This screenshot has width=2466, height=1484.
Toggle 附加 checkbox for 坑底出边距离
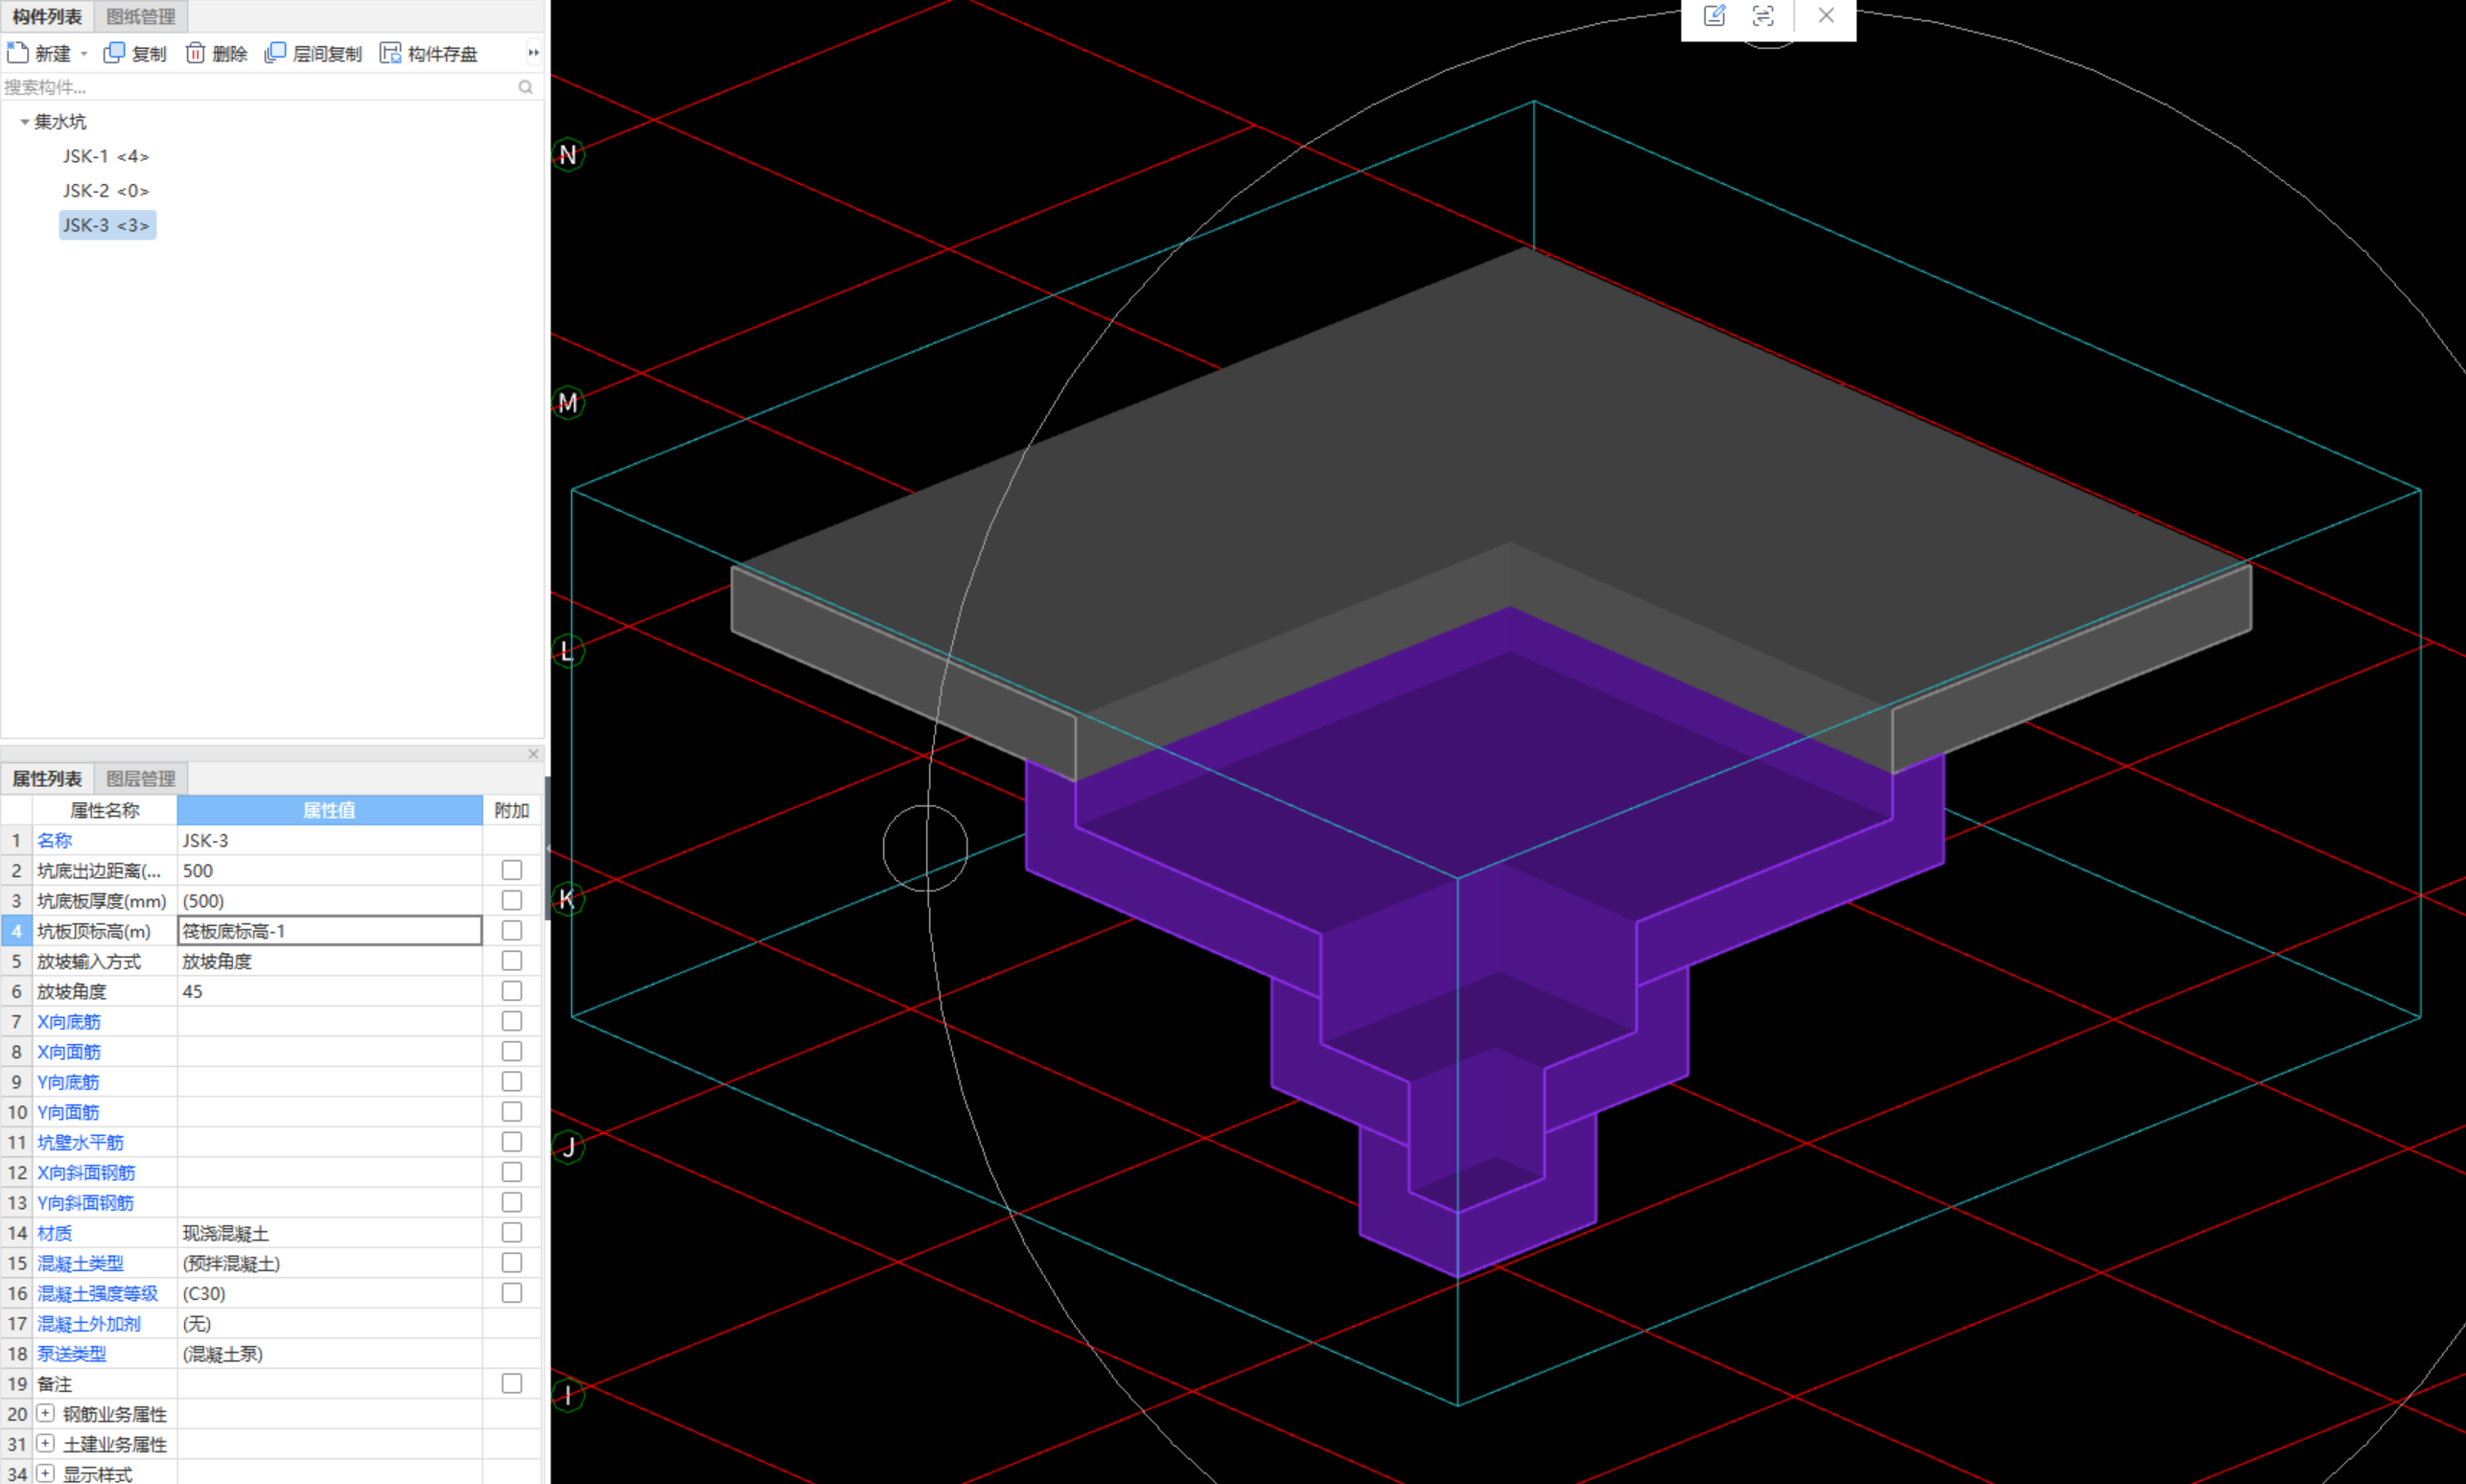(x=512, y=870)
